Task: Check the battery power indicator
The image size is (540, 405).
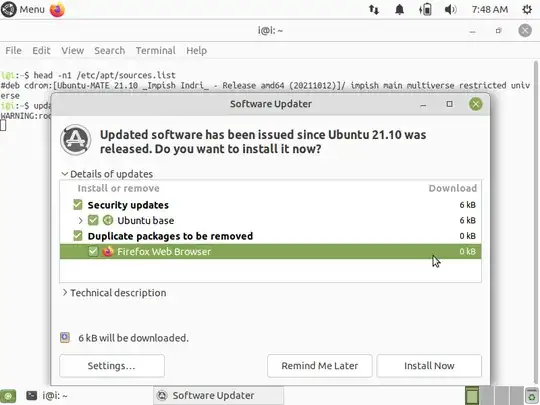Action: click(x=425, y=10)
